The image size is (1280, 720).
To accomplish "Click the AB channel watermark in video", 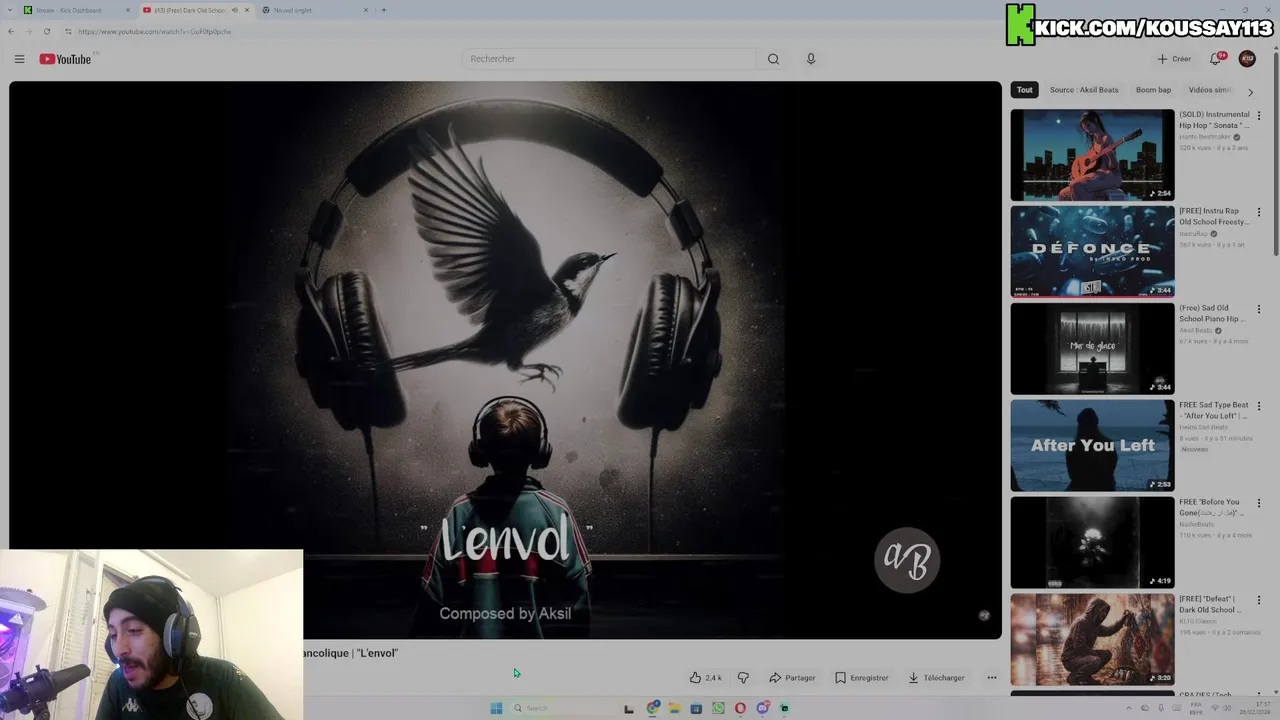I will coord(907,560).
